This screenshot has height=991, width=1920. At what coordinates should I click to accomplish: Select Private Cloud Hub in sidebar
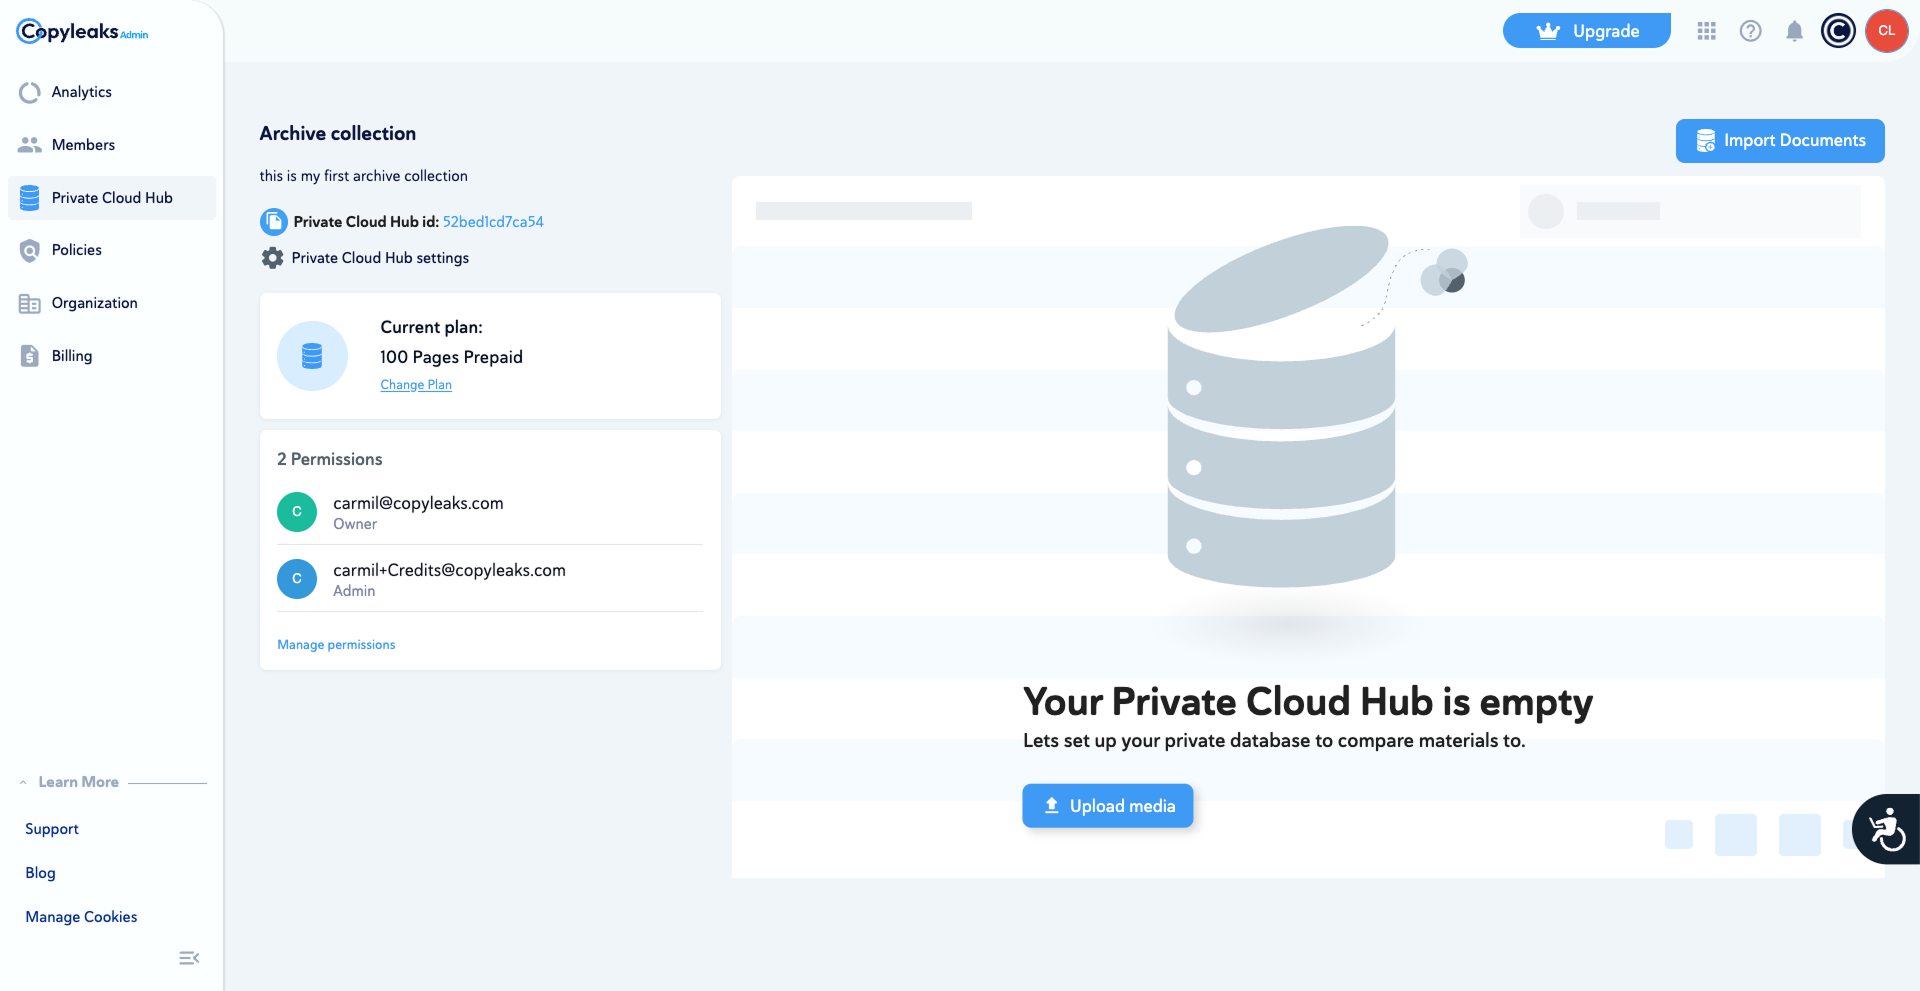click(x=112, y=198)
